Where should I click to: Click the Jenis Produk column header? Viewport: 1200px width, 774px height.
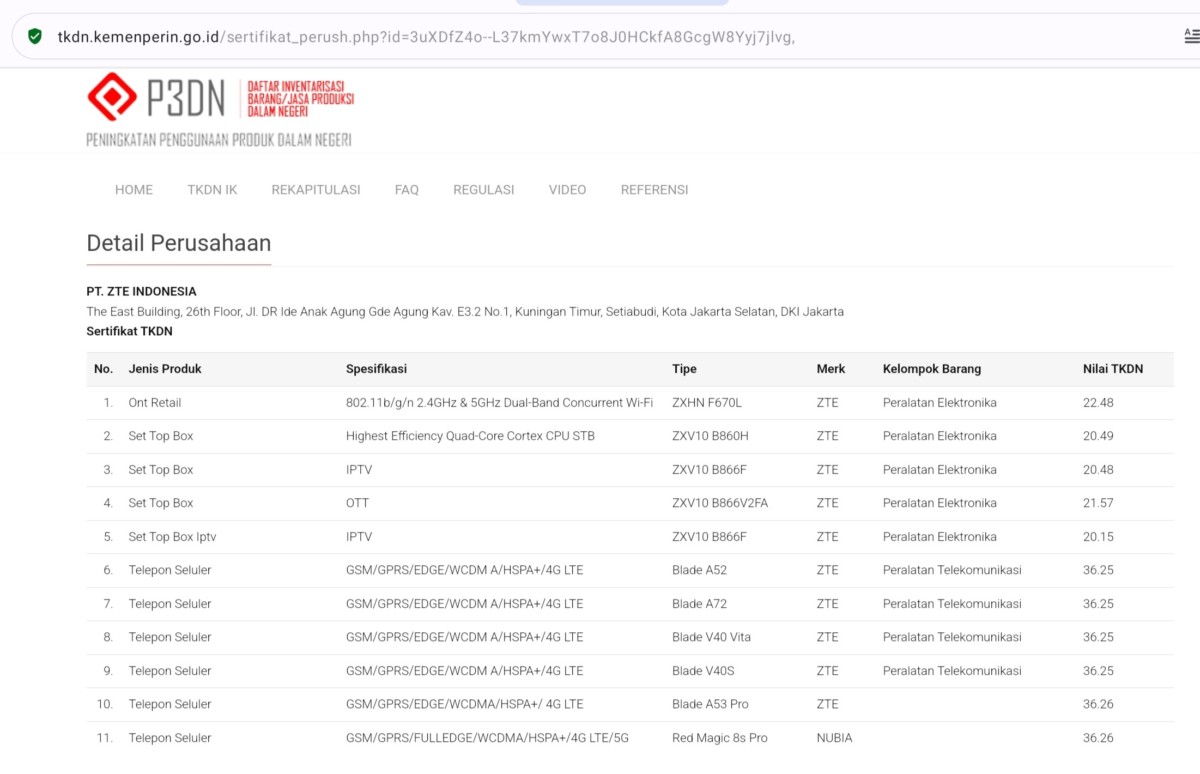pyautogui.click(x=165, y=369)
